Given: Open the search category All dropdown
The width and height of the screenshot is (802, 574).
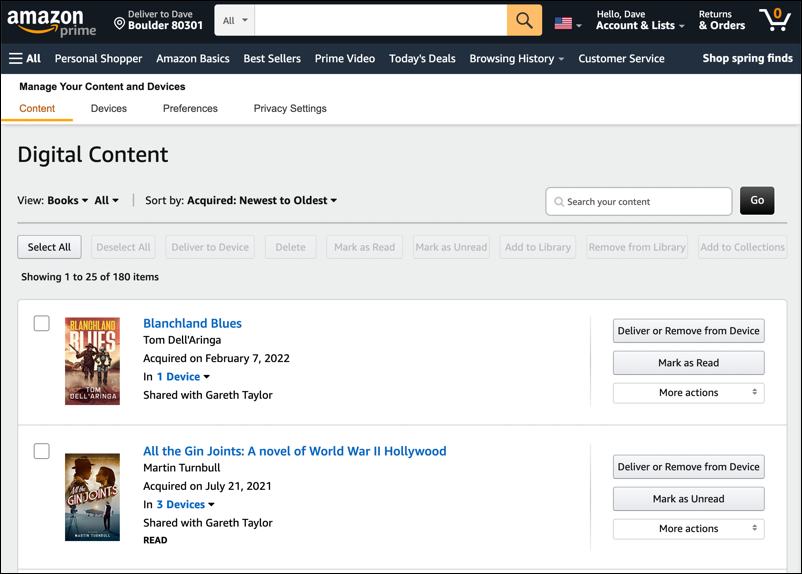Looking at the screenshot, I should [235, 20].
